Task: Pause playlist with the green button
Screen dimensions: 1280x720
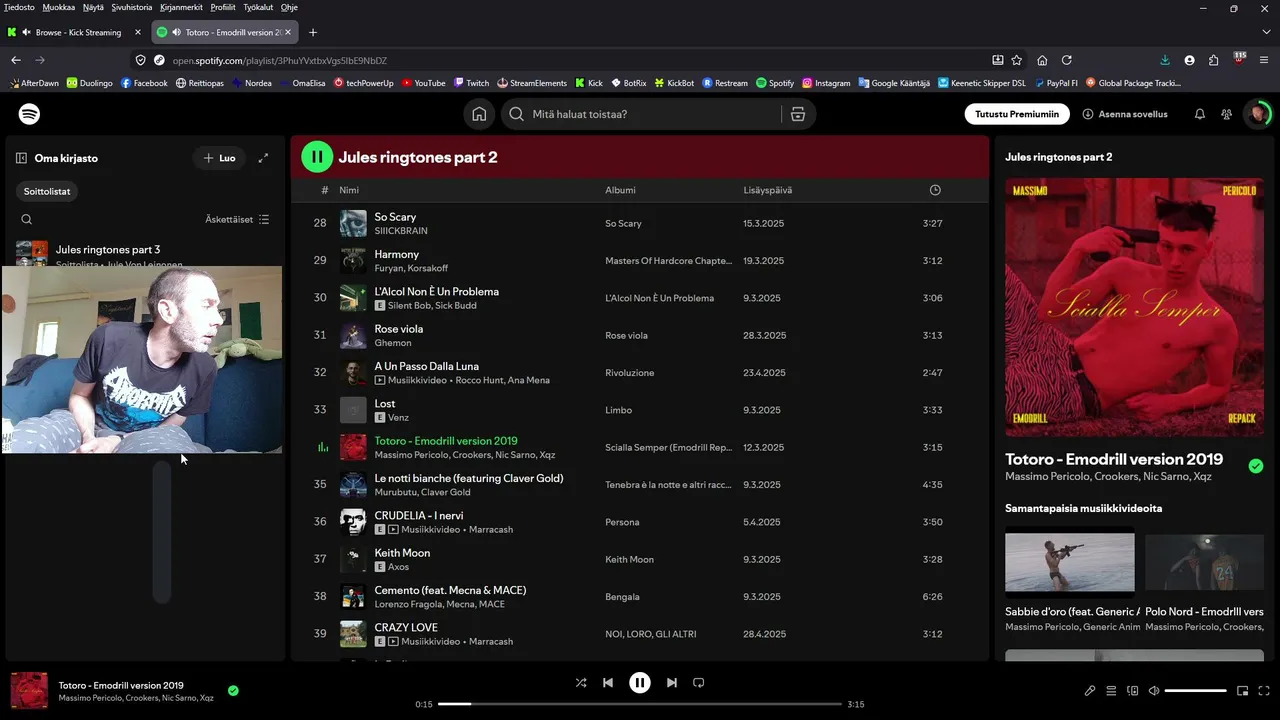Action: 317,157
